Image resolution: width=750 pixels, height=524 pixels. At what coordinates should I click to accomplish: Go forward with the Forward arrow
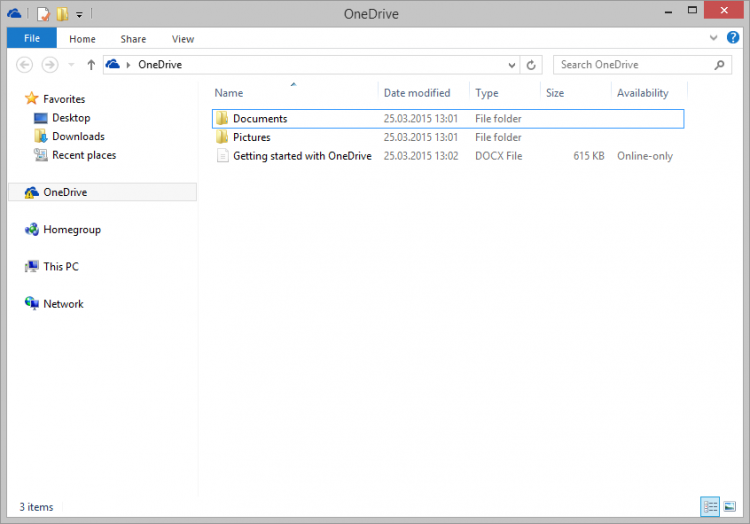pyautogui.click(x=50, y=65)
